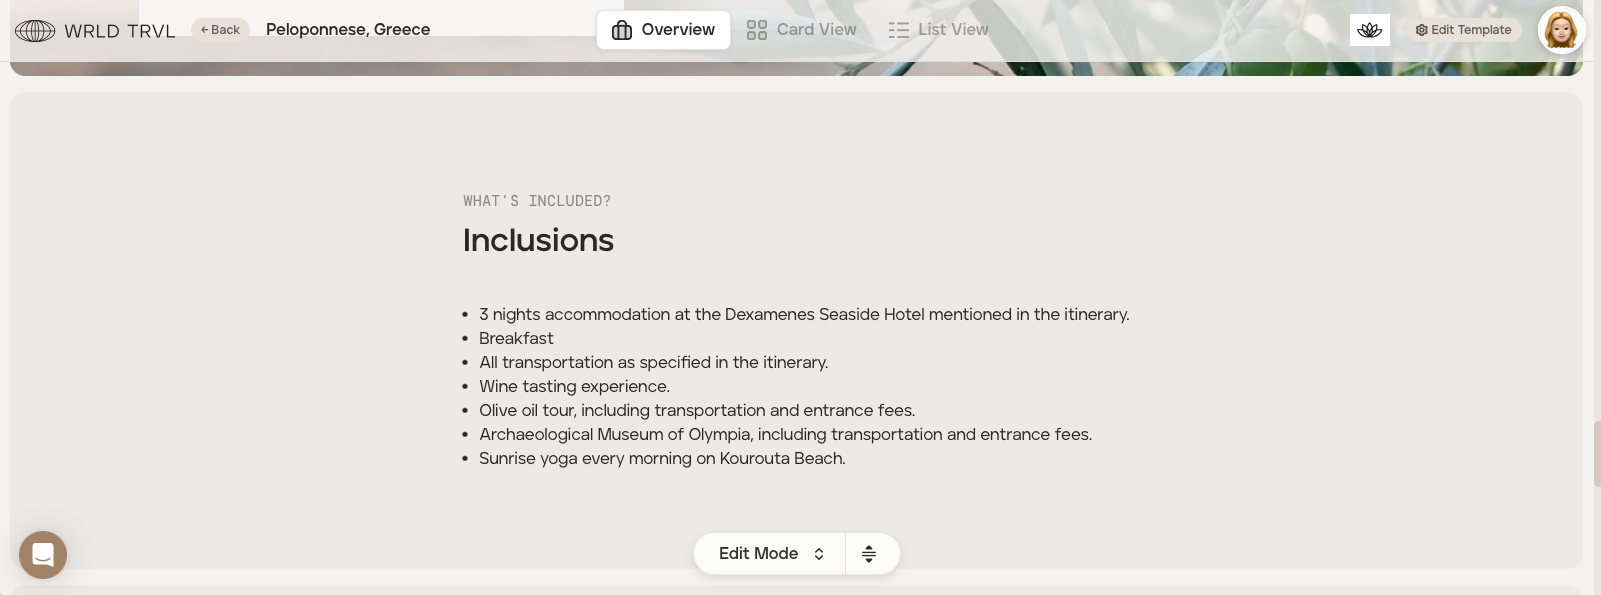Select the Overview tab
1601x595 pixels.
[x=664, y=30]
